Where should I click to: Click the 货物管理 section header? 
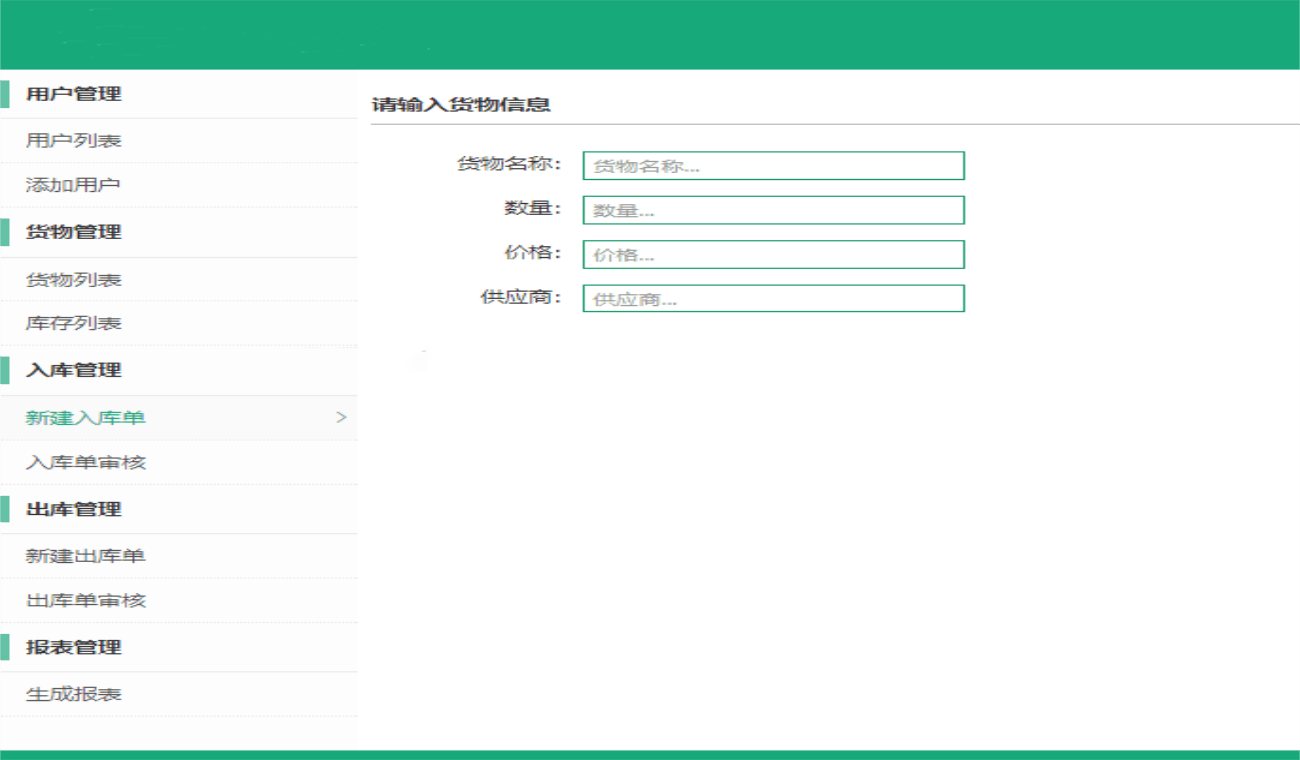click(73, 232)
